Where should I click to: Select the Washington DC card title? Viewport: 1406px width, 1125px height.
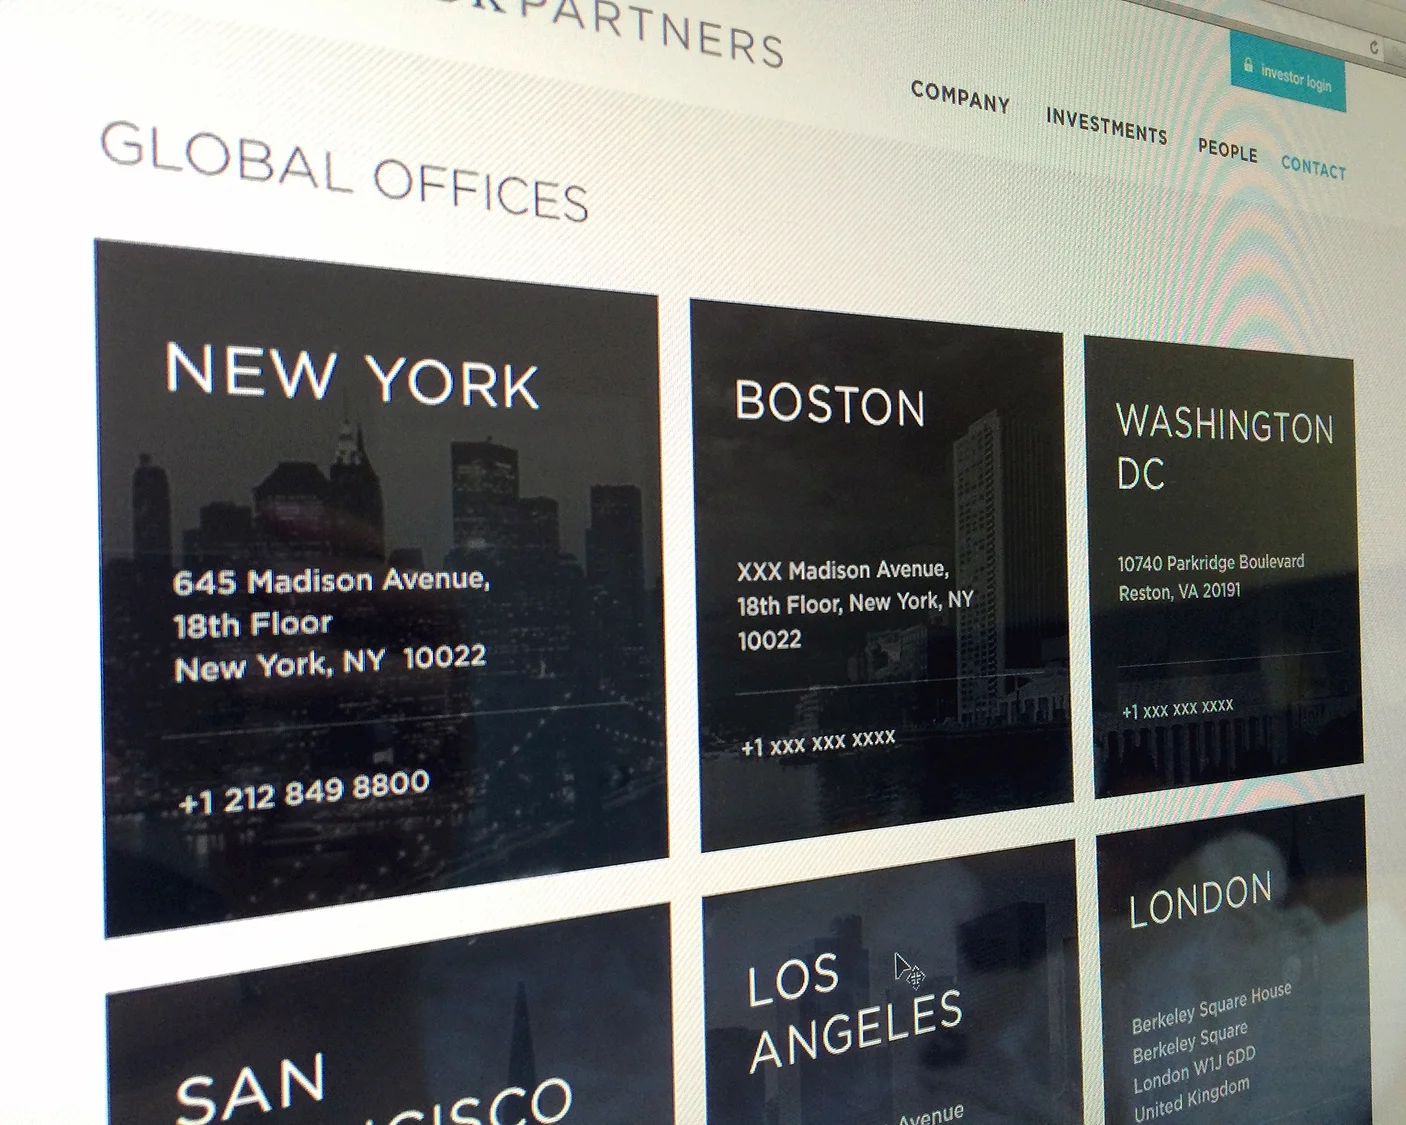point(1225,447)
